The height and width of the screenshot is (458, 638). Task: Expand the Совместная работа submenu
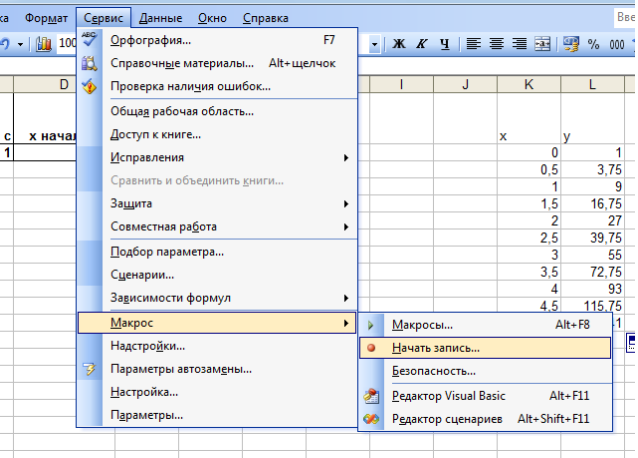[346, 227]
